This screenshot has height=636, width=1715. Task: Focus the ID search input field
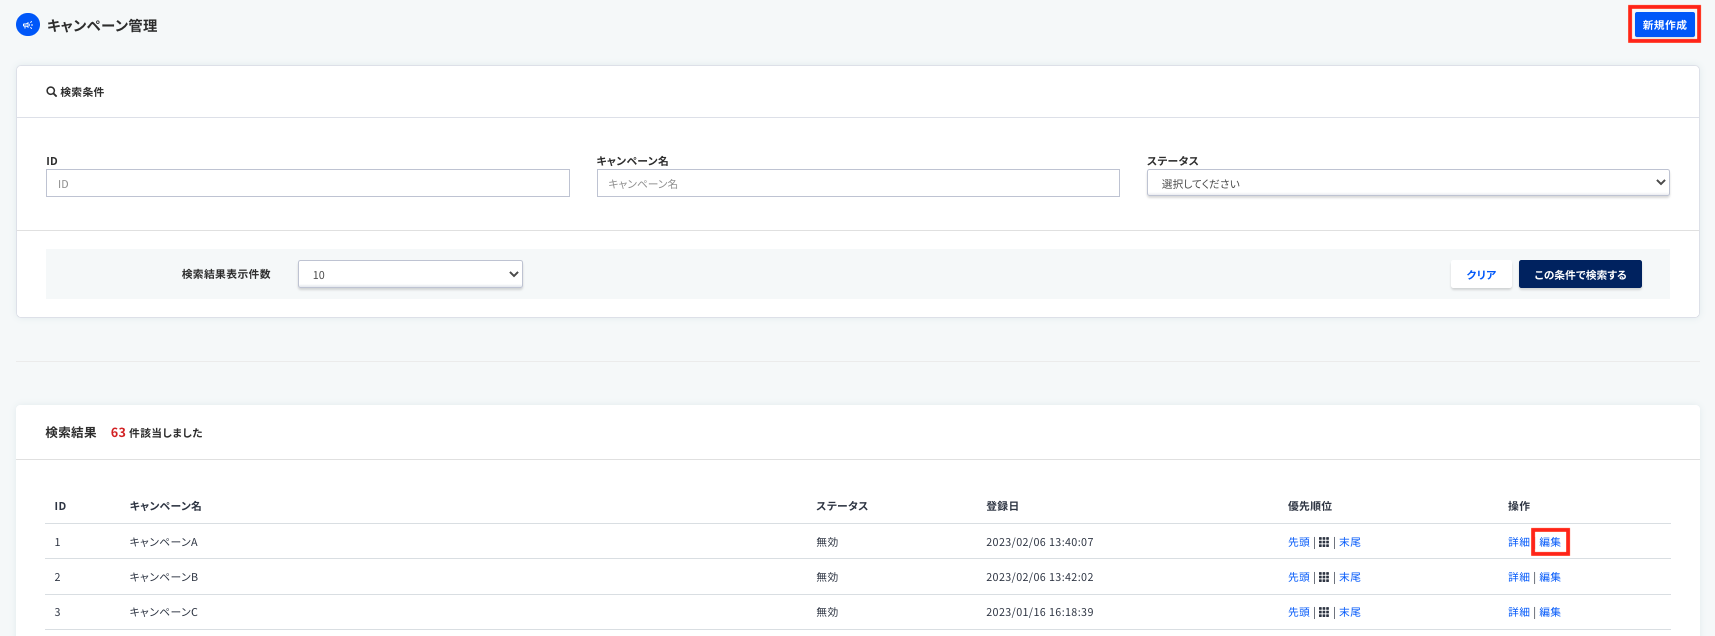point(307,183)
